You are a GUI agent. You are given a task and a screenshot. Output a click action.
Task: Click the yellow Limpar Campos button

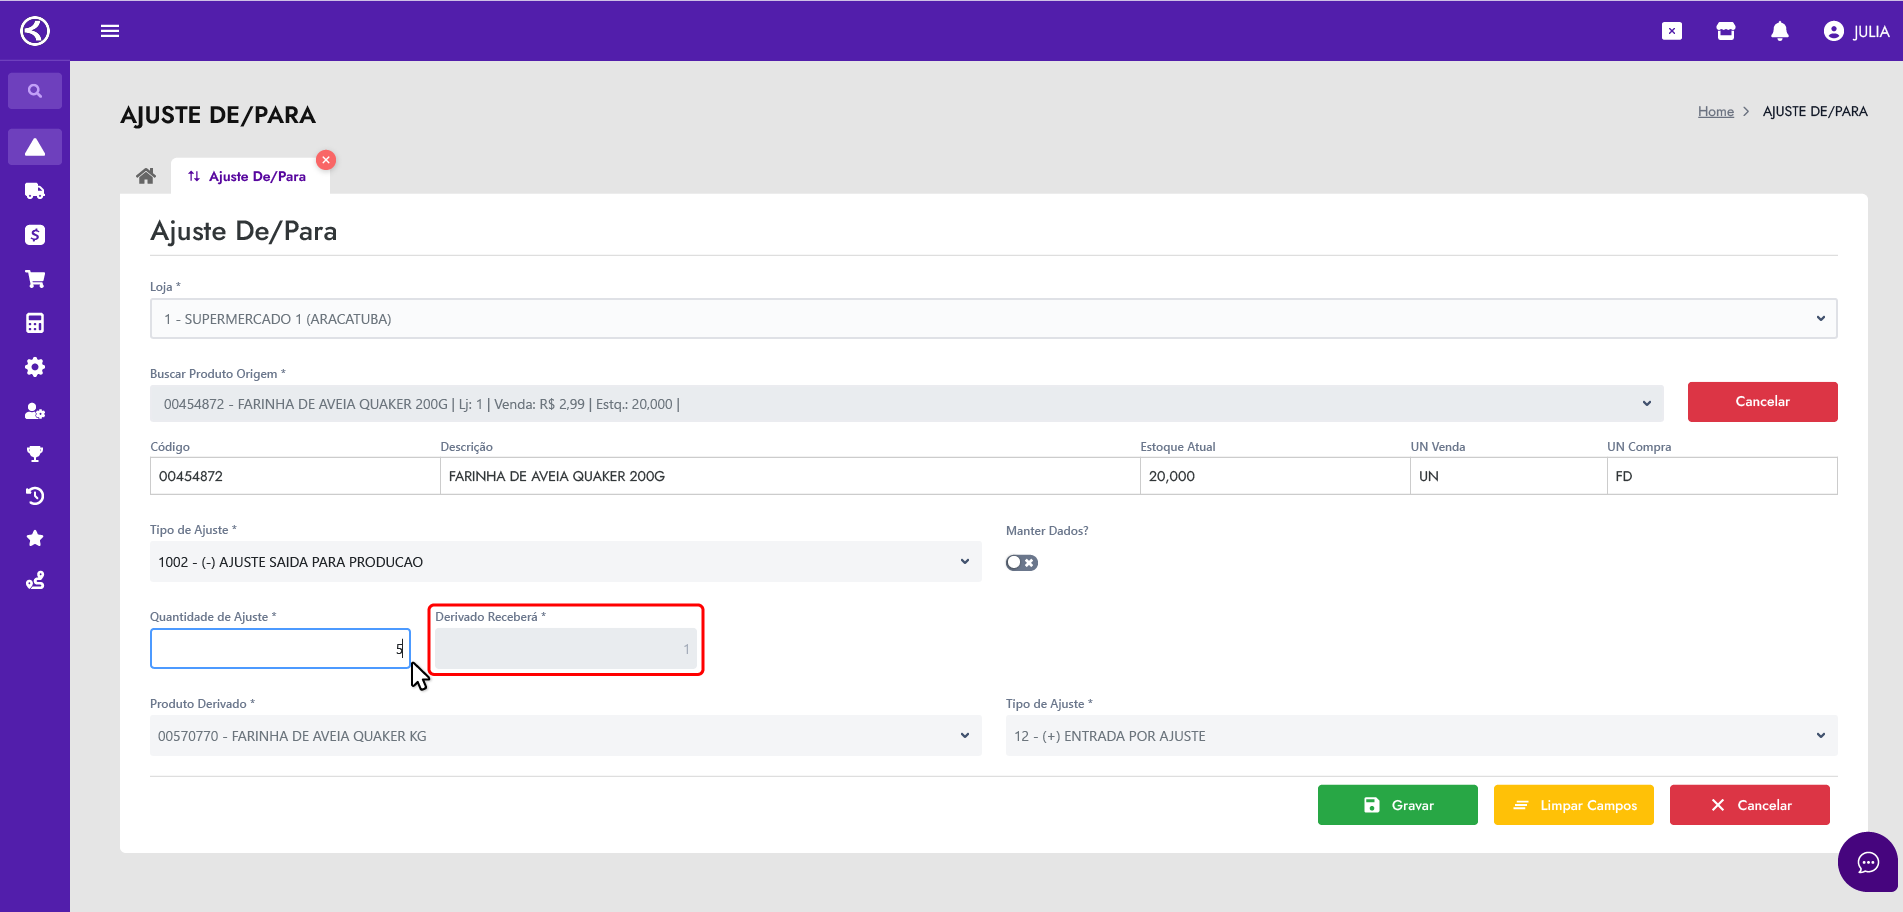click(1573, 805)
